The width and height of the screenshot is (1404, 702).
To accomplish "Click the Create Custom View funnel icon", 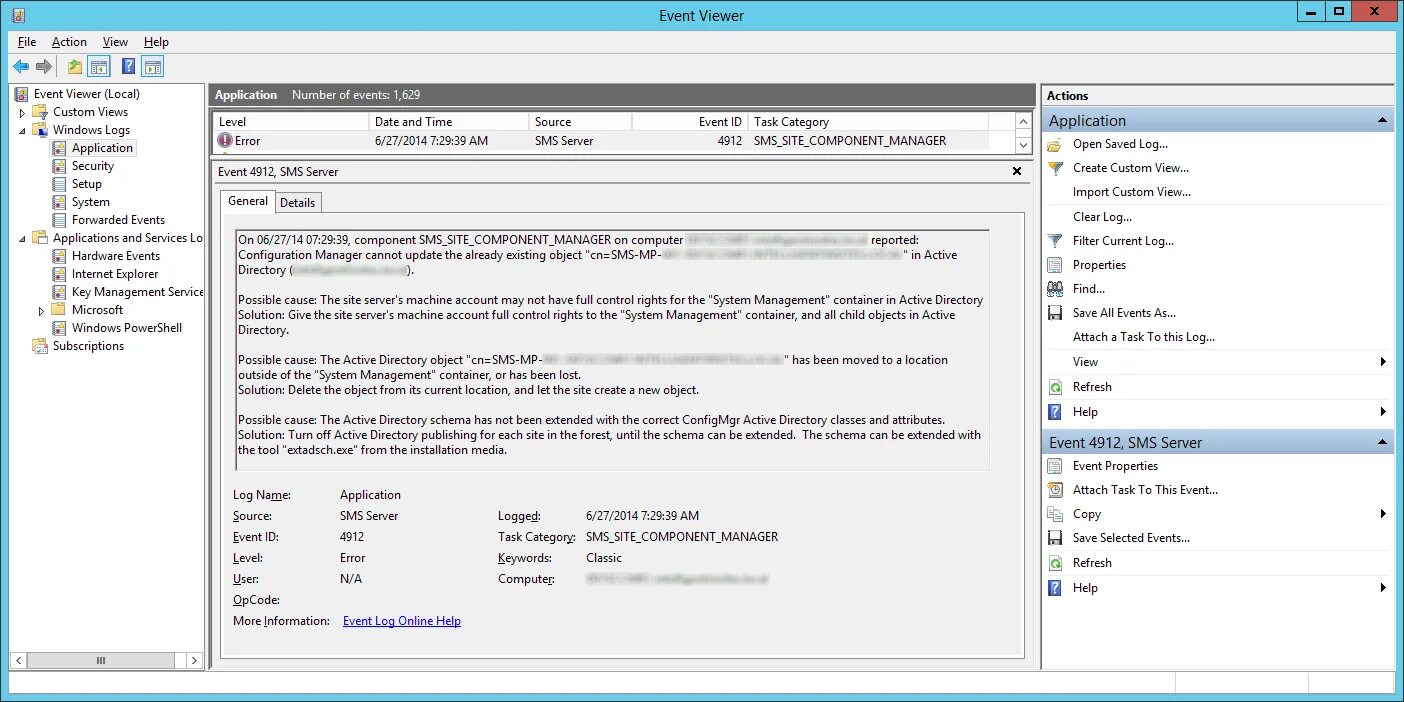I will coord(1055,168).
